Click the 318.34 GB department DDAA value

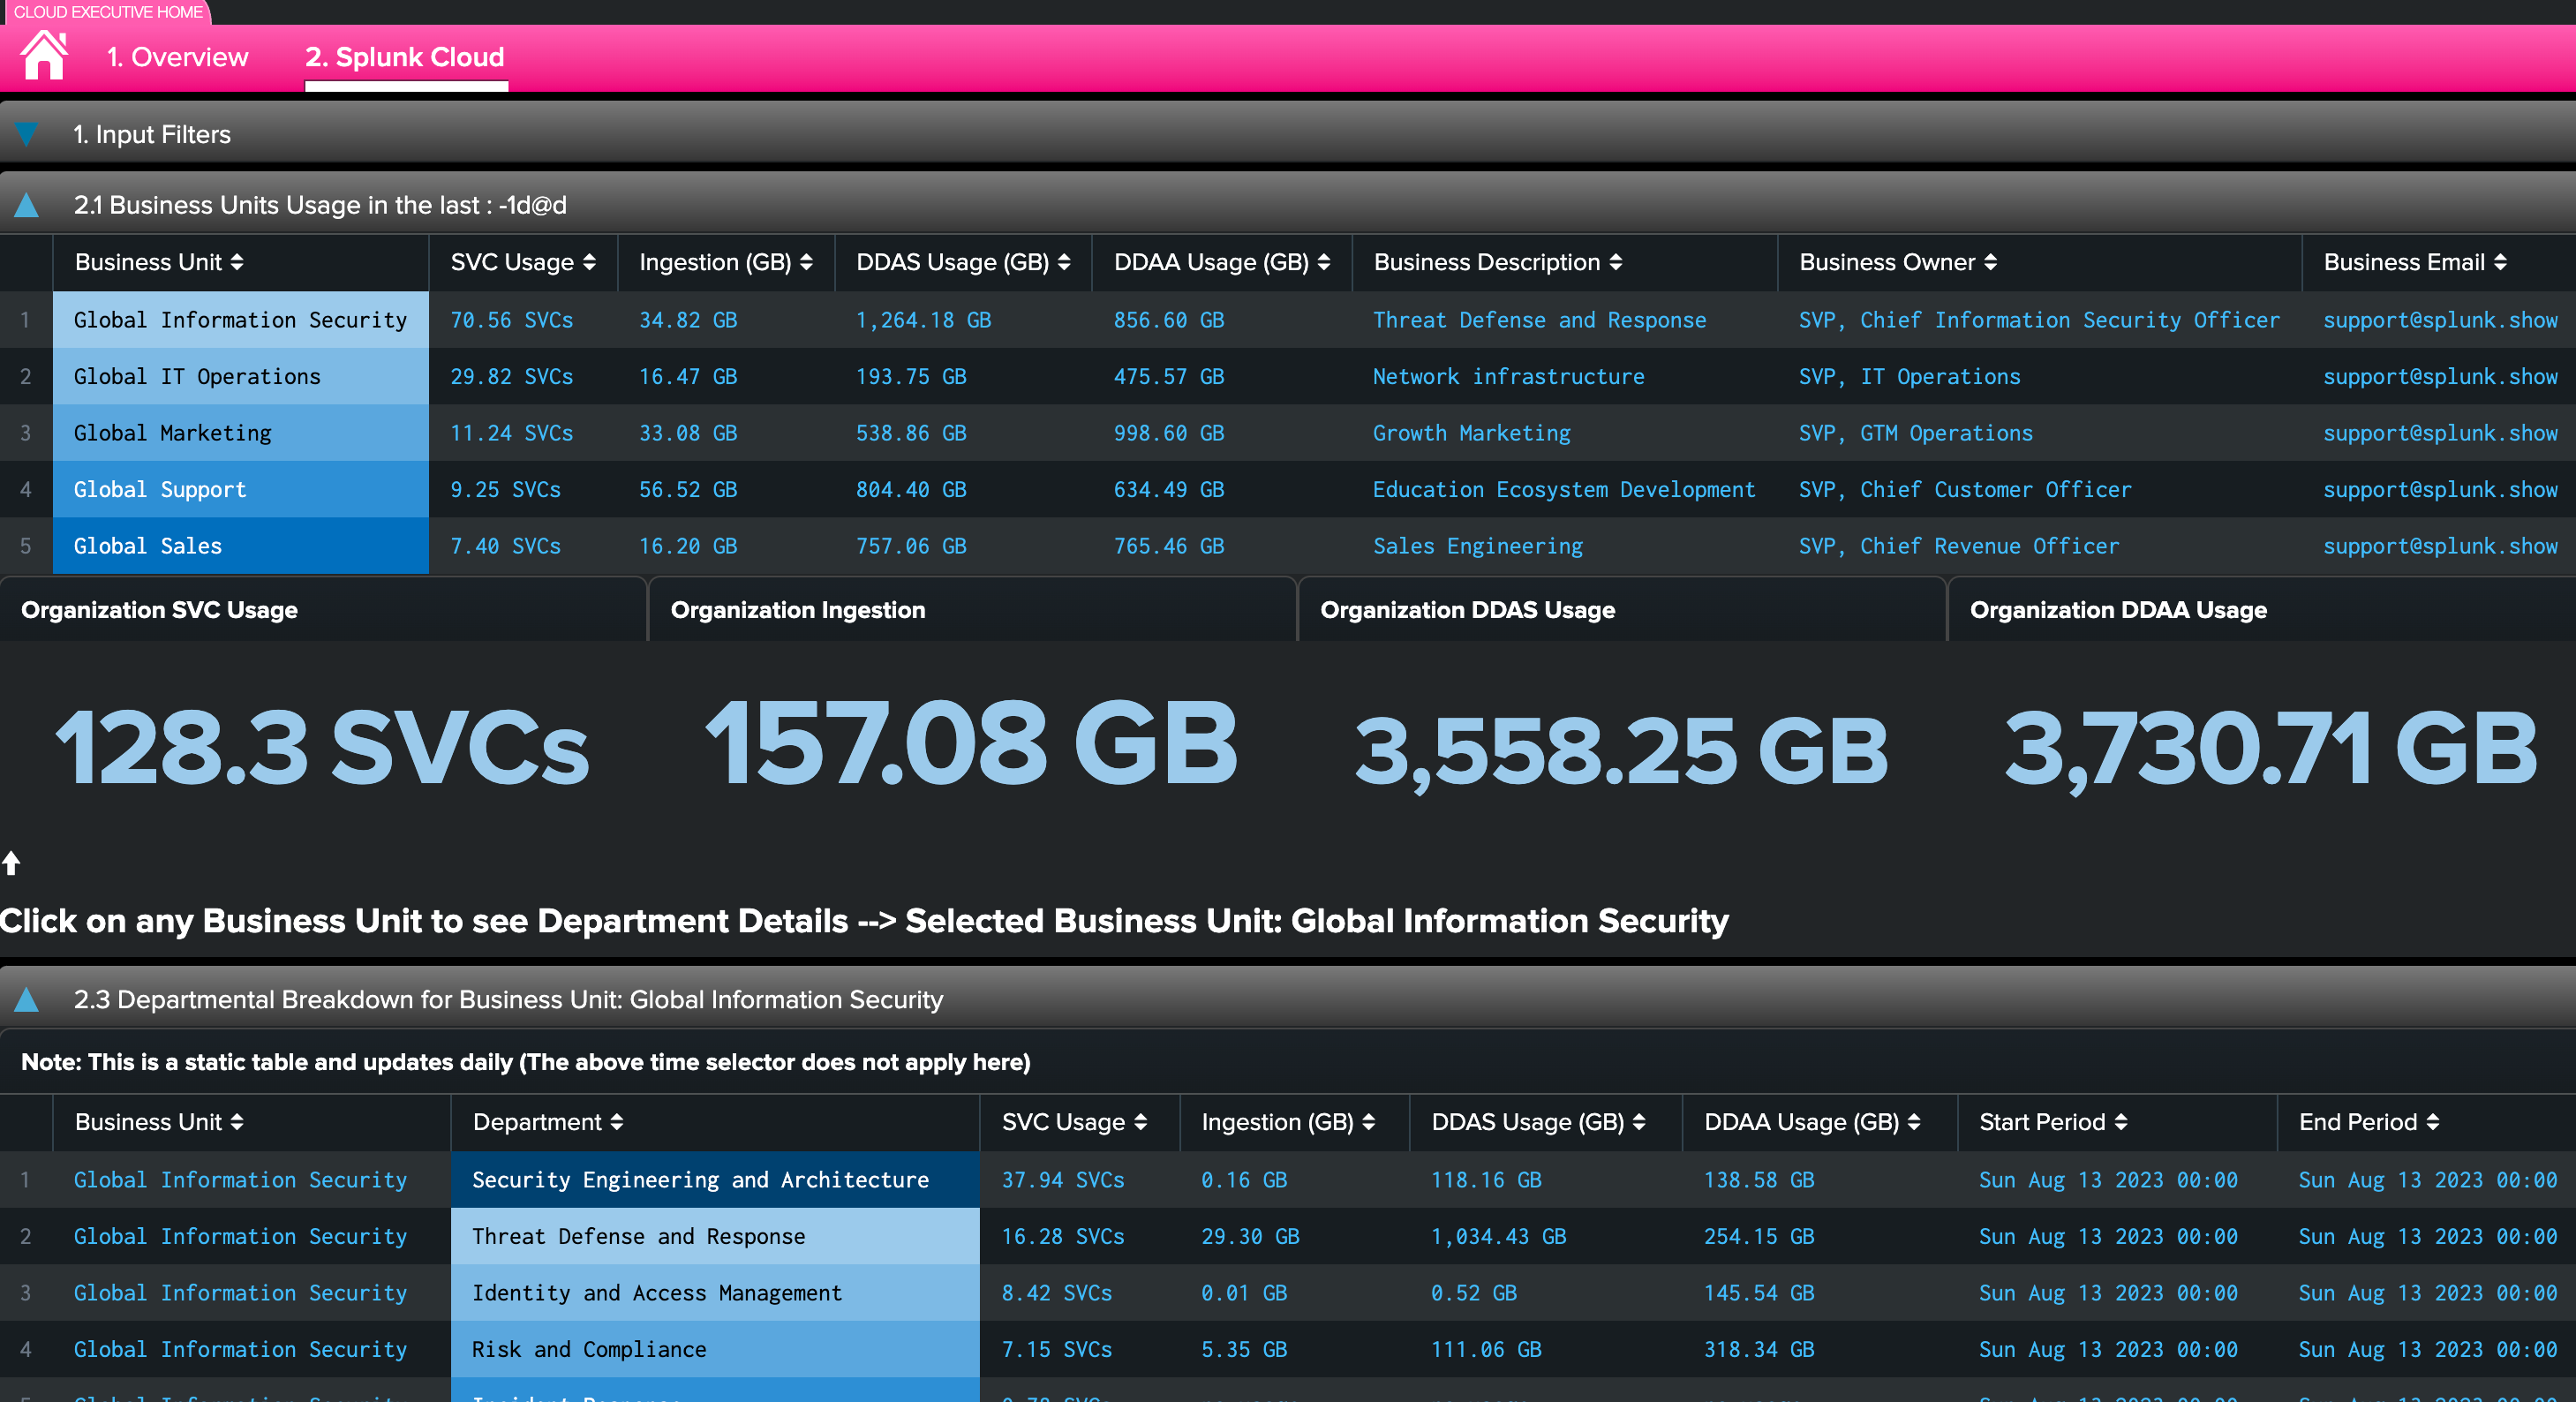pos(1759,1349)
